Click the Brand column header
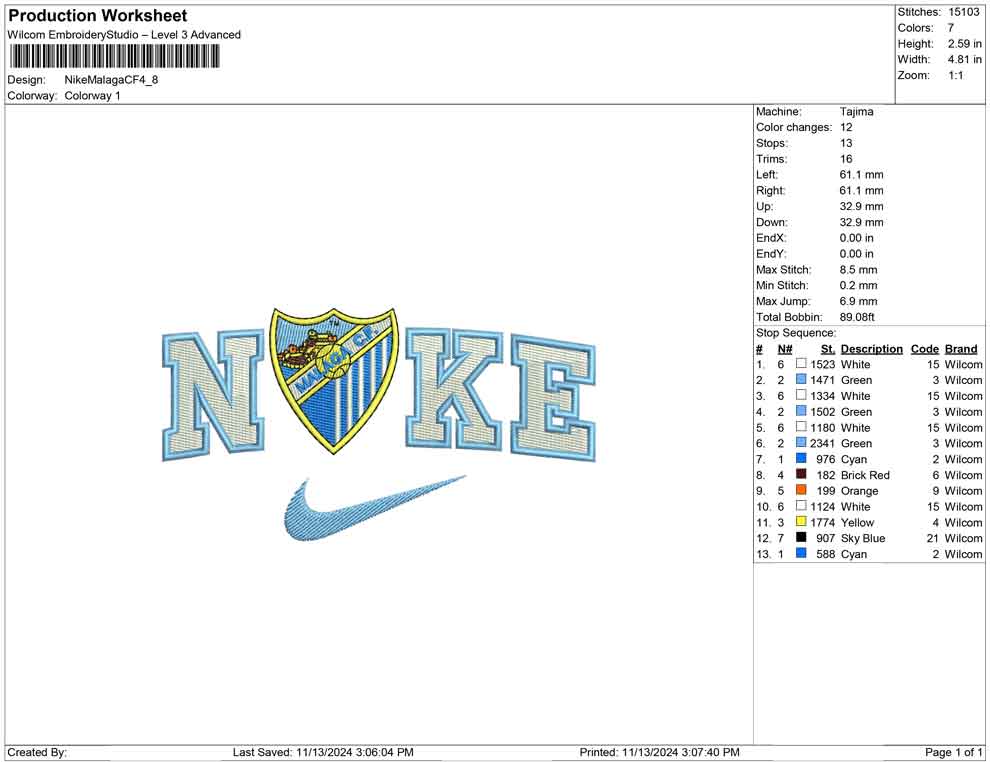Screen dimensions: 990x762 tap(961, 349)
